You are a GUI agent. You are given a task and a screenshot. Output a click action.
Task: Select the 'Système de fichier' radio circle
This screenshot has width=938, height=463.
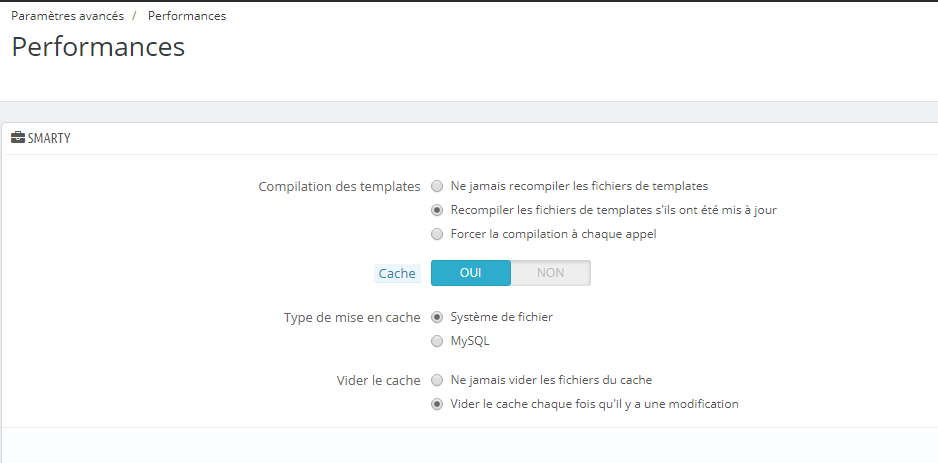437,317
